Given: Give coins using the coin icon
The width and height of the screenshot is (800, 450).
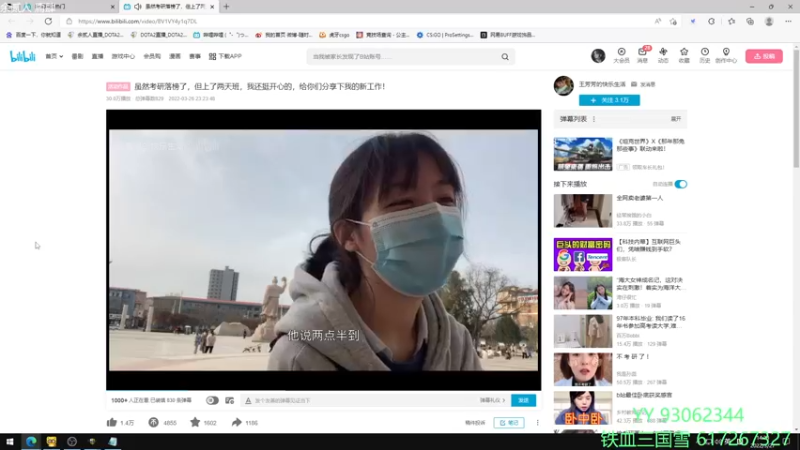Looking at the screenshot, I should click(154, 422).
